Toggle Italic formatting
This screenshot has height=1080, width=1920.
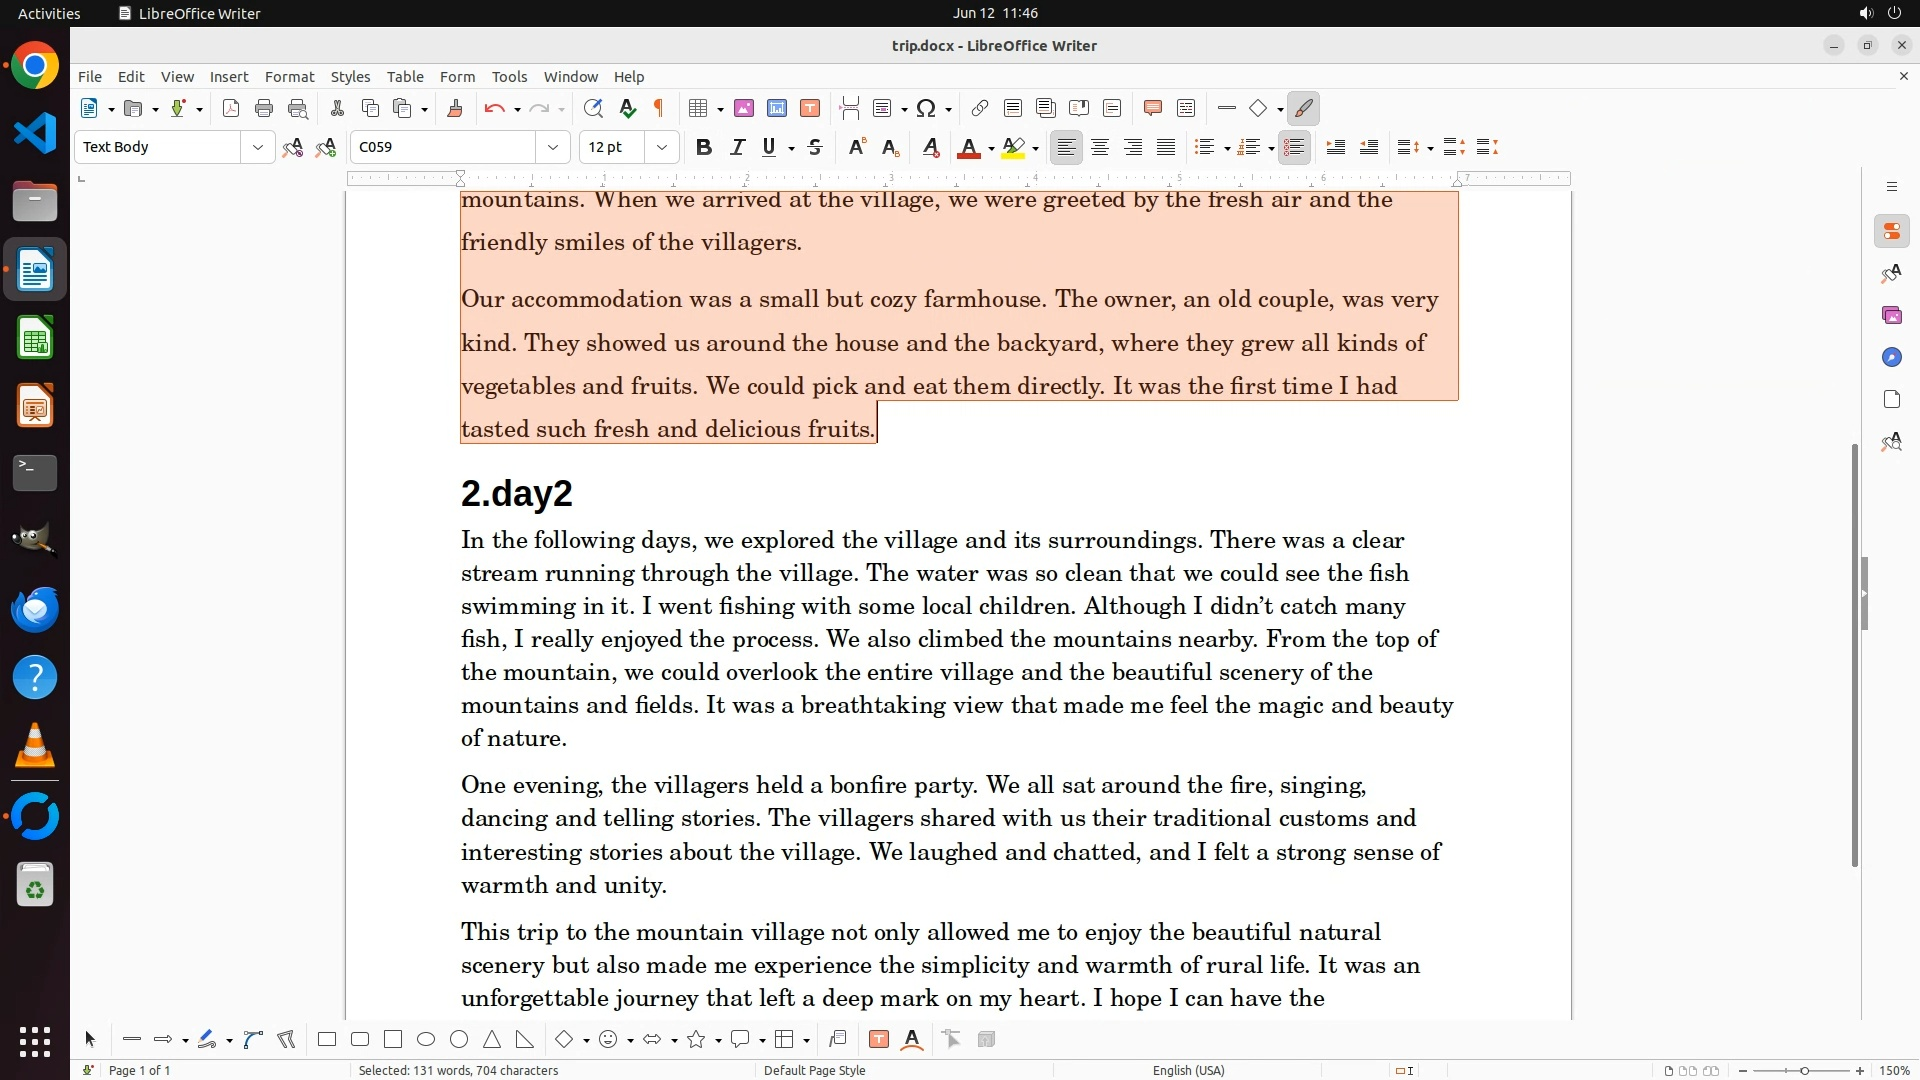tap(737, 148)
